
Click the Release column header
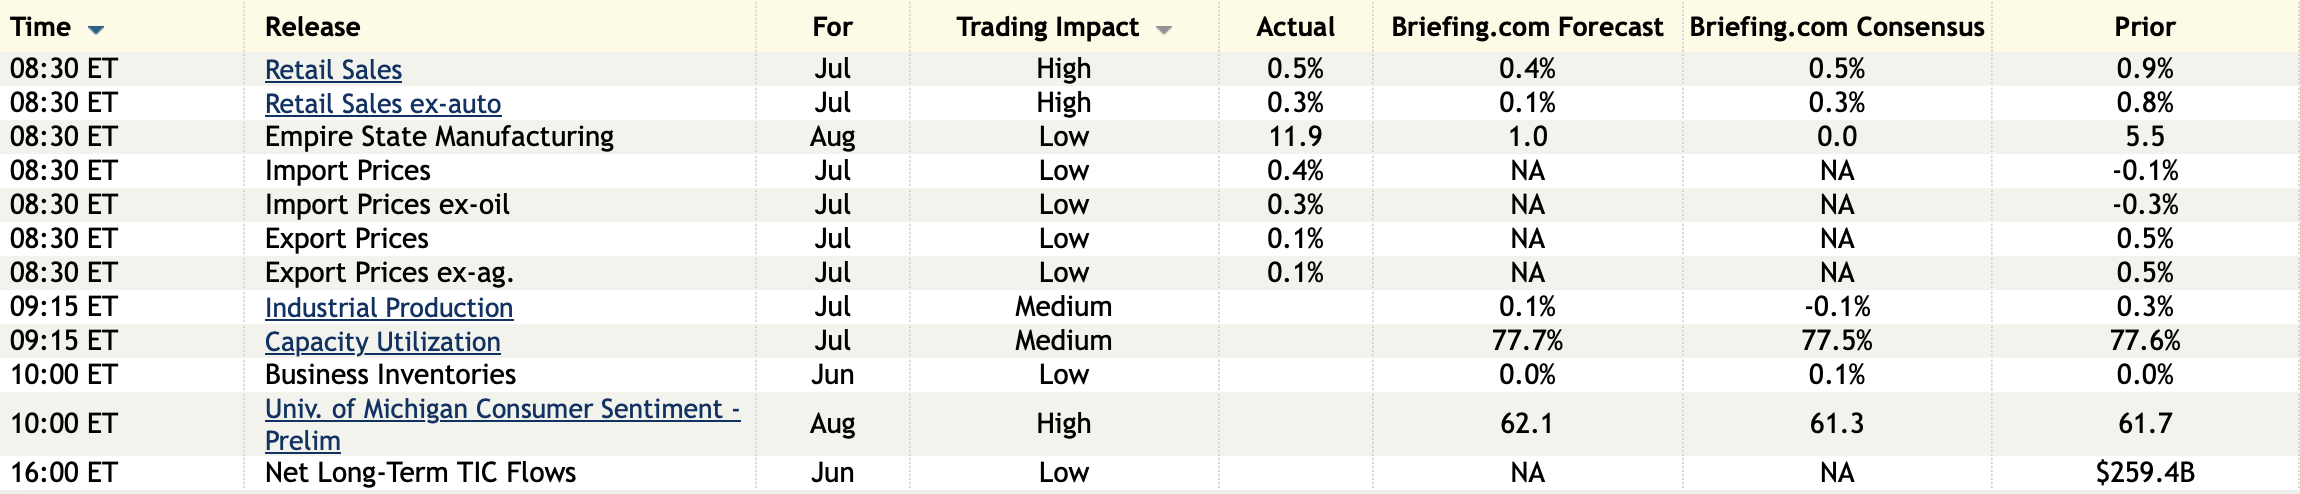(312, 27)
